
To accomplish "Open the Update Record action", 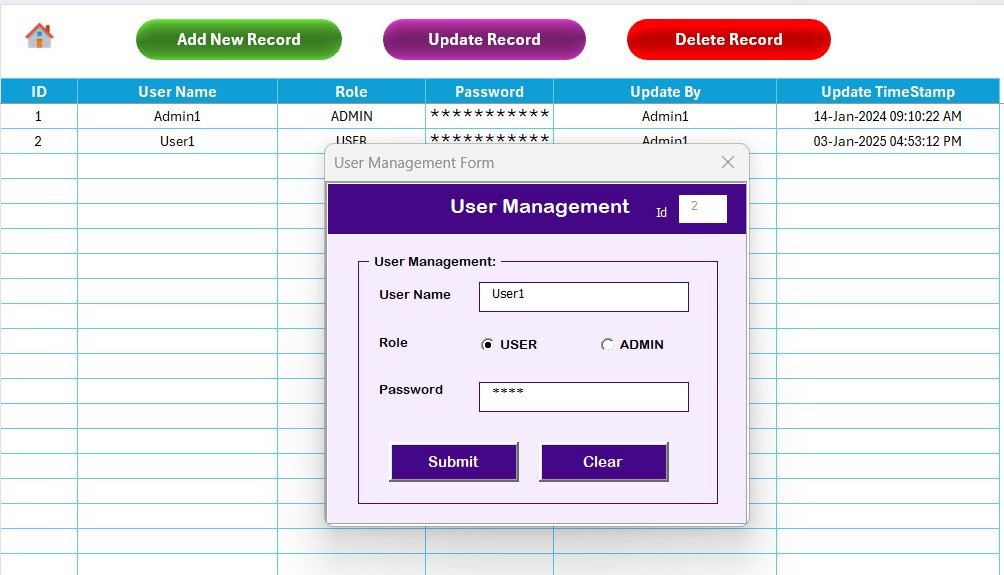I will point(484,40).
